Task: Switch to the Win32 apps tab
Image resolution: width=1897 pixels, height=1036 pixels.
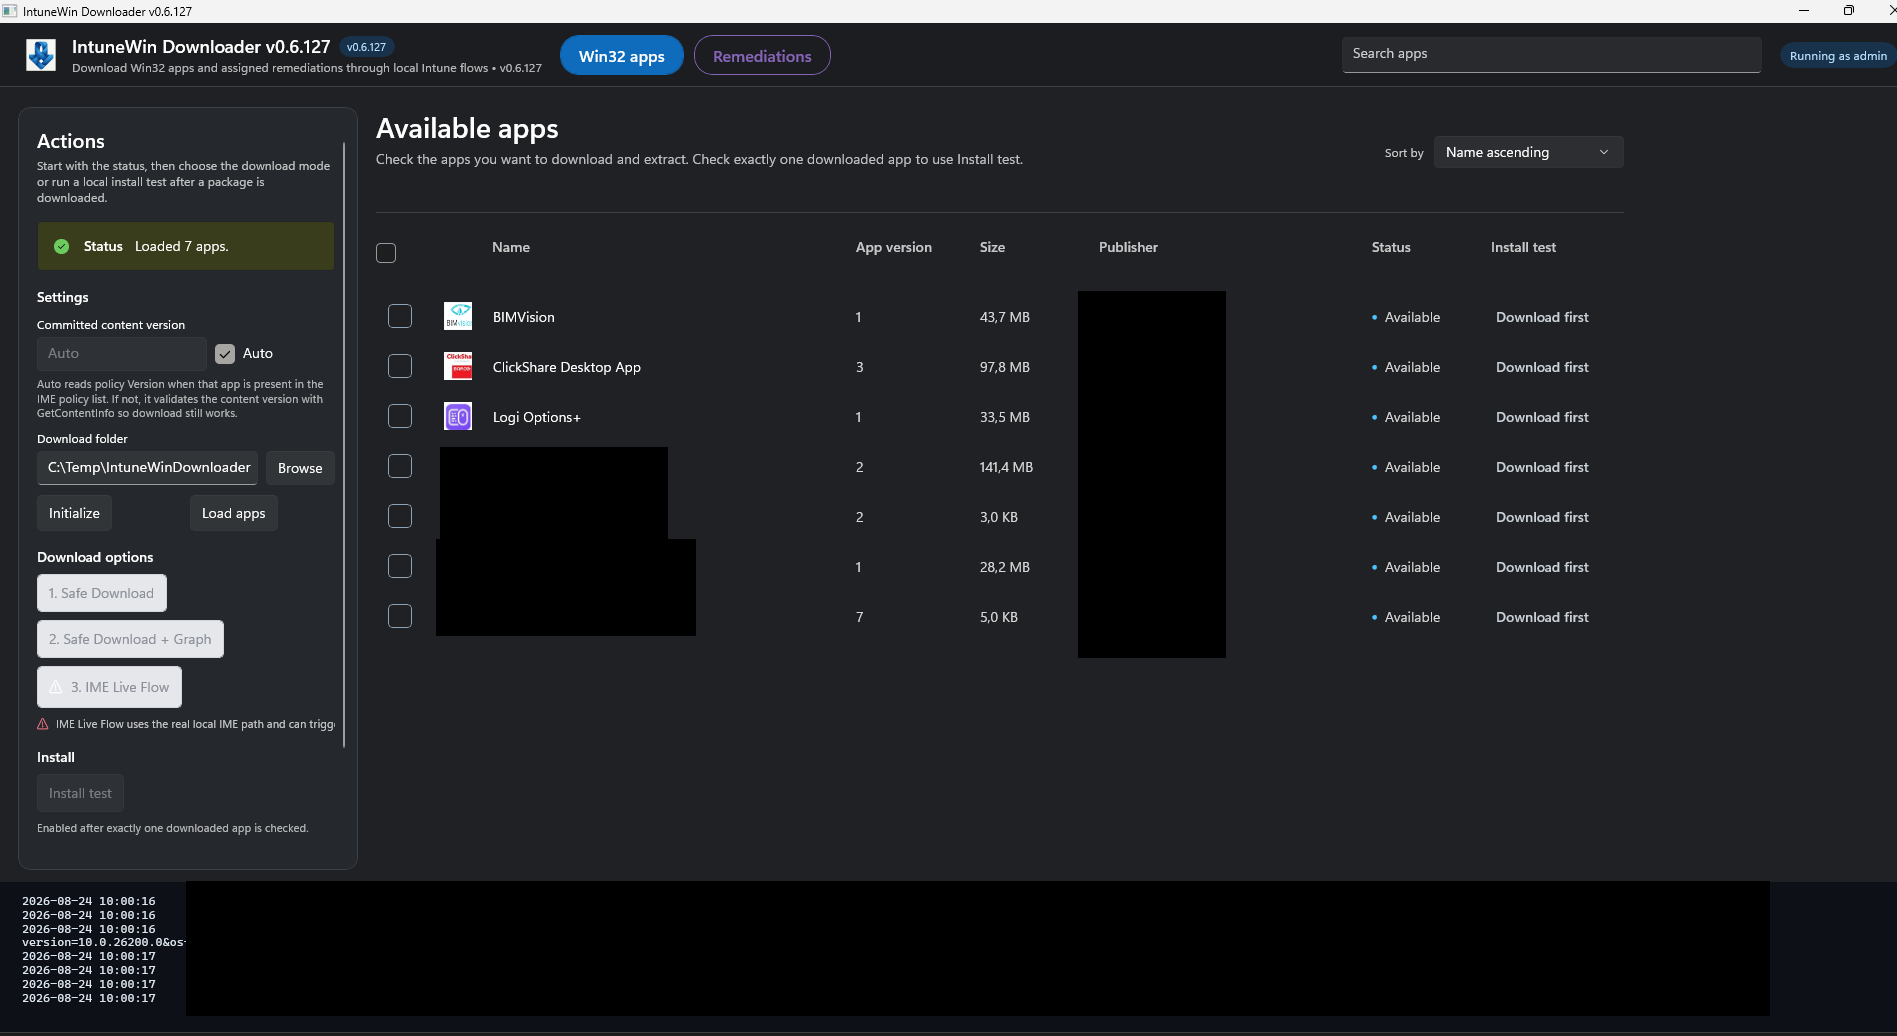Action: click(622, 55)
